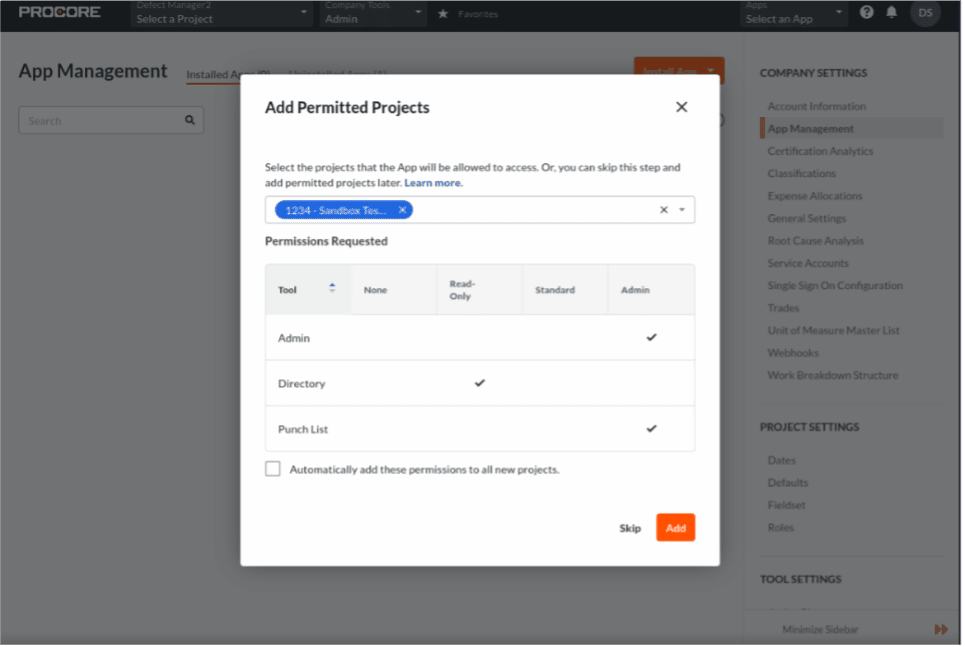
Task: Expand the permitted projects dropdown arrow
Action: click(x=683, y=211)
